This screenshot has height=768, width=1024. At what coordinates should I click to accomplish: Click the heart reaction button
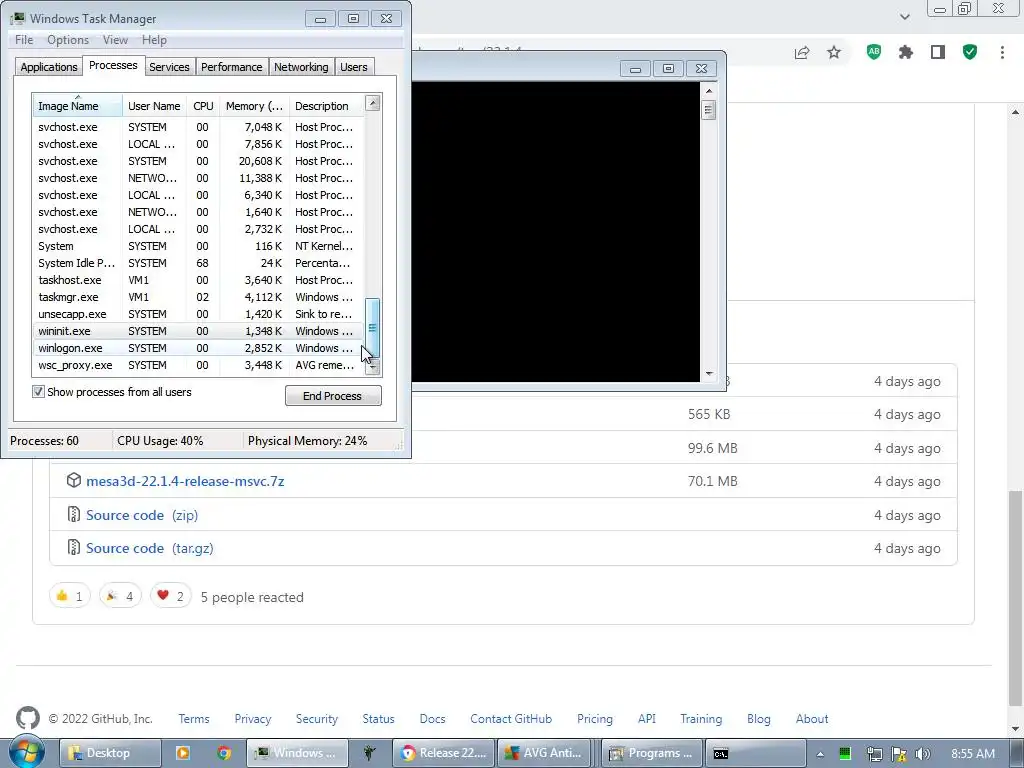click(170, 596)
